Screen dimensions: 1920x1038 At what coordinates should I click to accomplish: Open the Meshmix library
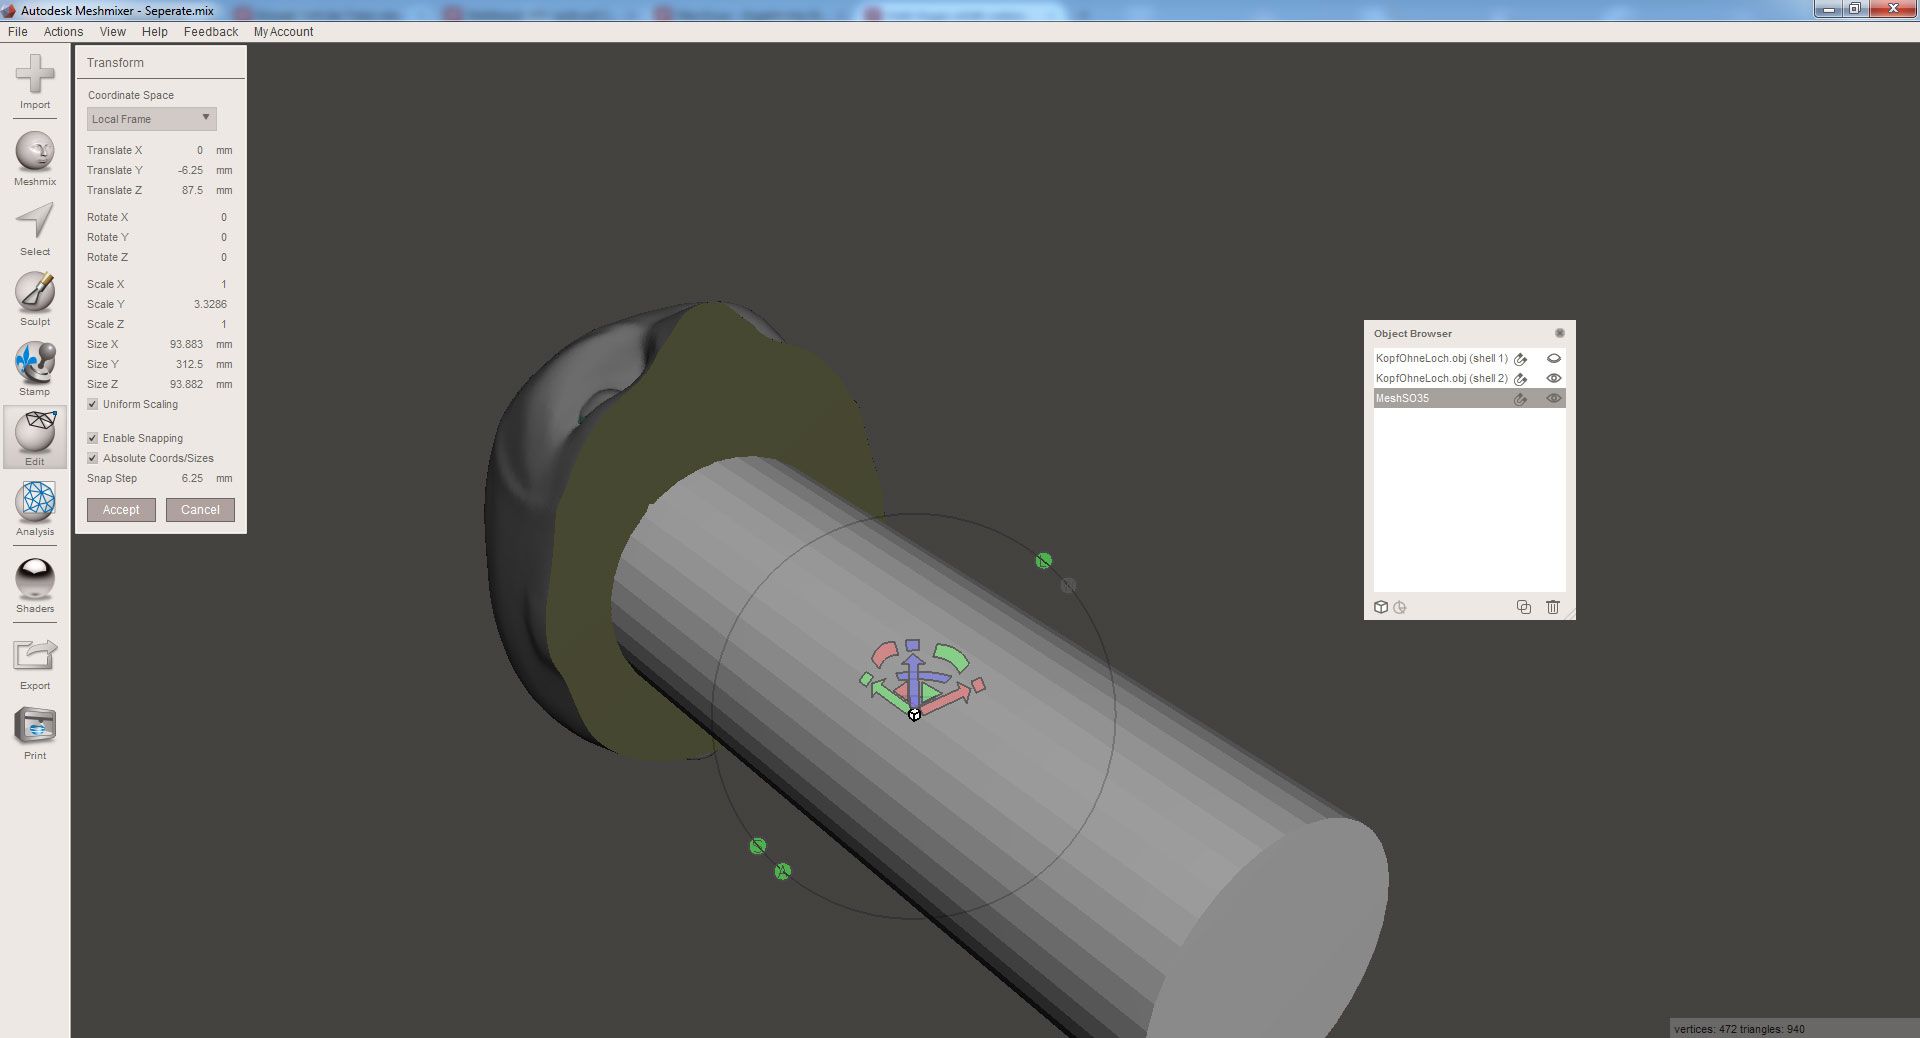coord(35,159)
